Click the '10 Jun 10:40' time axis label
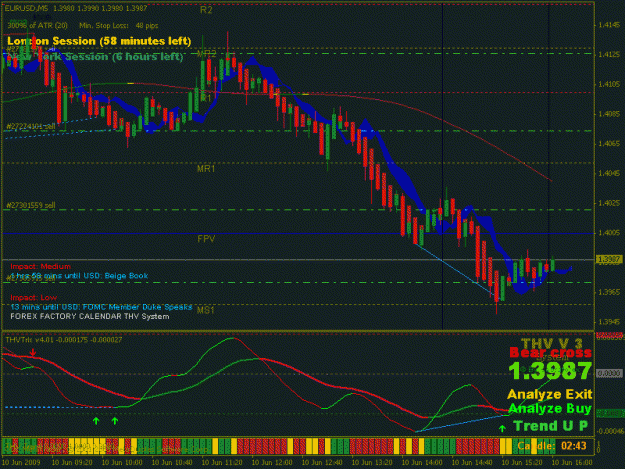Screen dimensions: 625x469 click(172, 462)
